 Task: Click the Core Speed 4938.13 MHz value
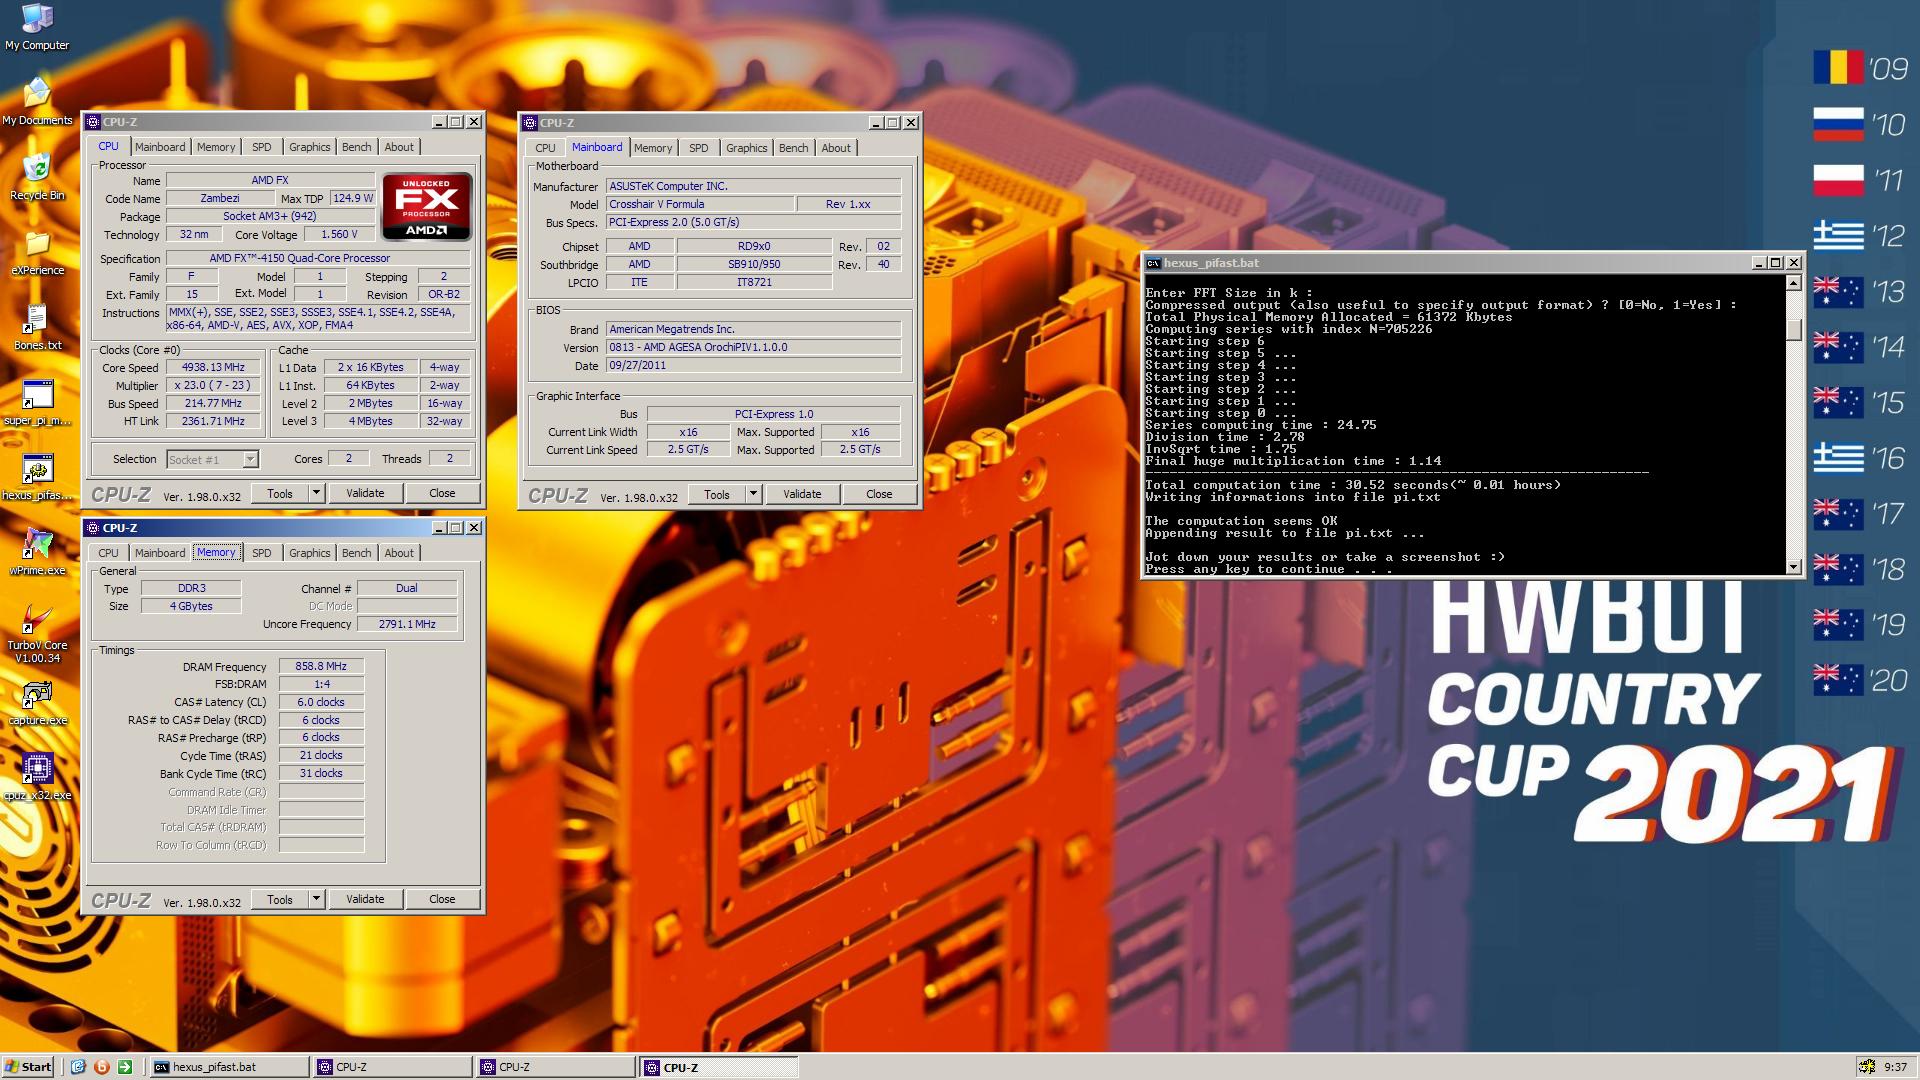(215, 367)
